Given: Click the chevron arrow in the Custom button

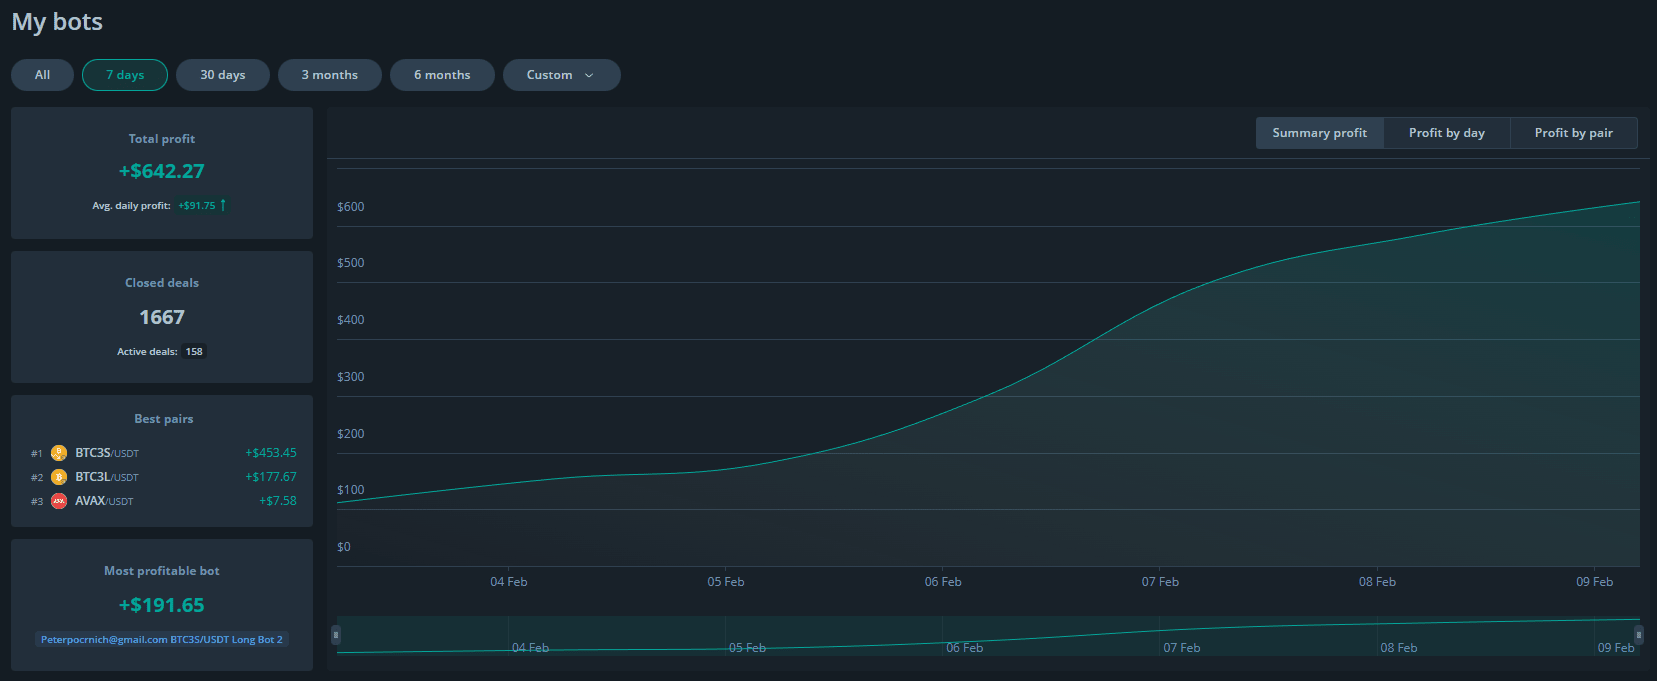Looking at the screenshot, I should click(589, 75).
